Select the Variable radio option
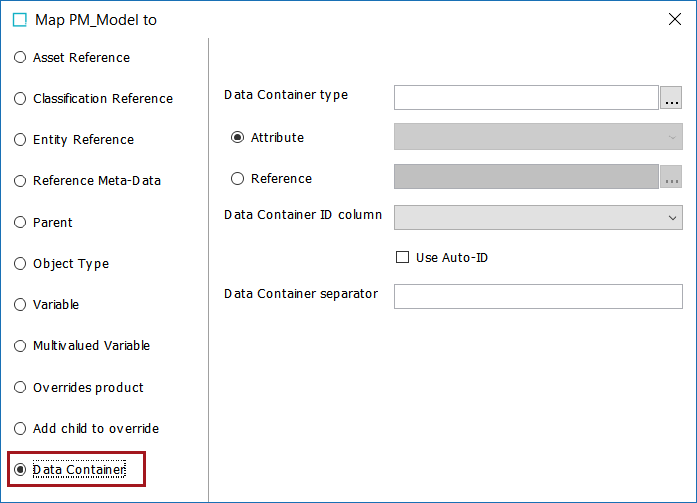 click(20, 305)
